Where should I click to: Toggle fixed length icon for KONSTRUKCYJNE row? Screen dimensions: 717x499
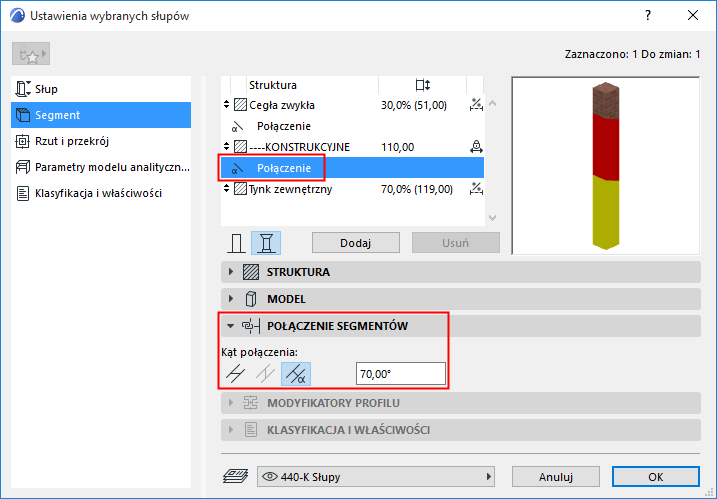point(476,147)
